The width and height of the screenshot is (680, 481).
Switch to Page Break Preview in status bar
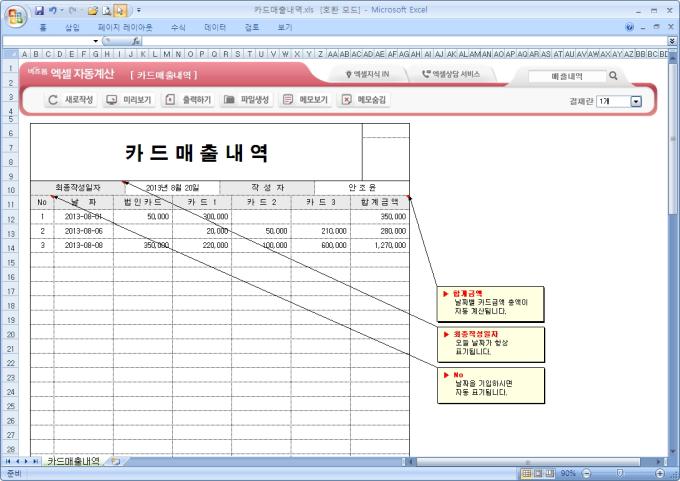coord(550,473)
